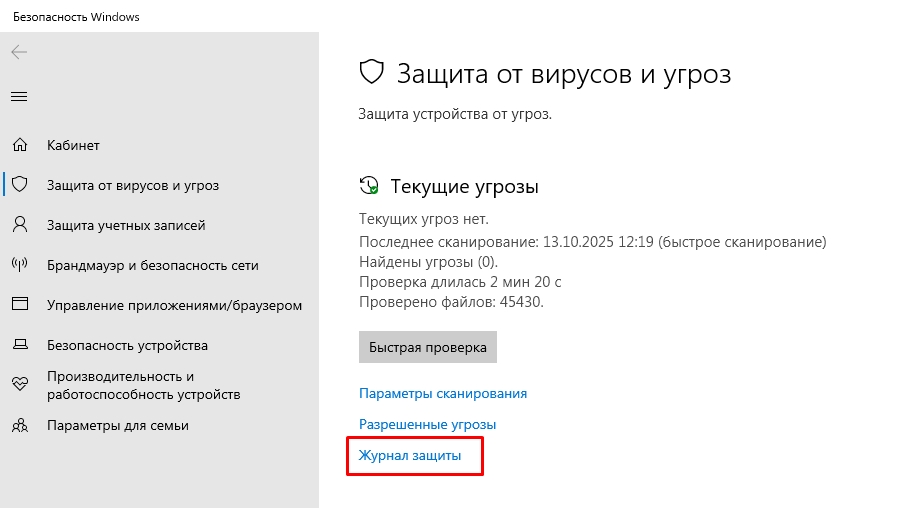The width and height of the screenshot is (915, 508).
Task: Open Параметры для семьи
Action: click(117, 425)
